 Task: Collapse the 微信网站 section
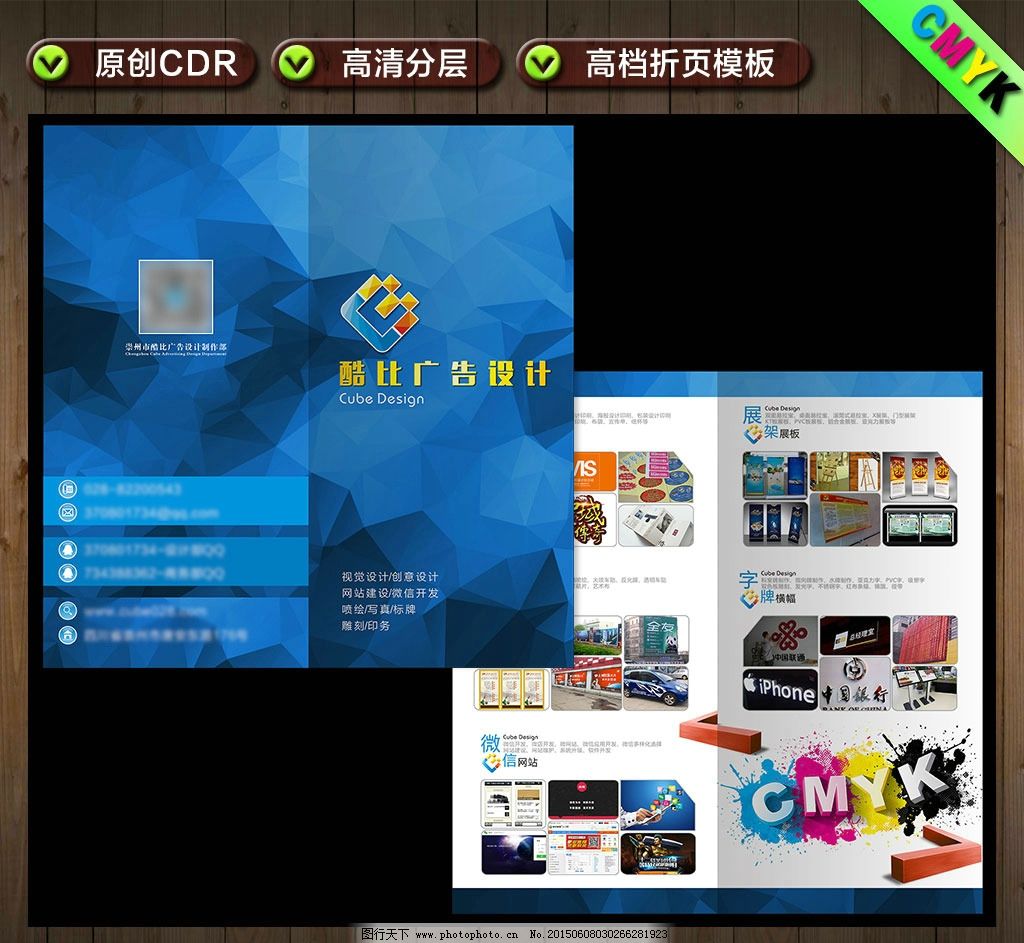pos(515,760)
